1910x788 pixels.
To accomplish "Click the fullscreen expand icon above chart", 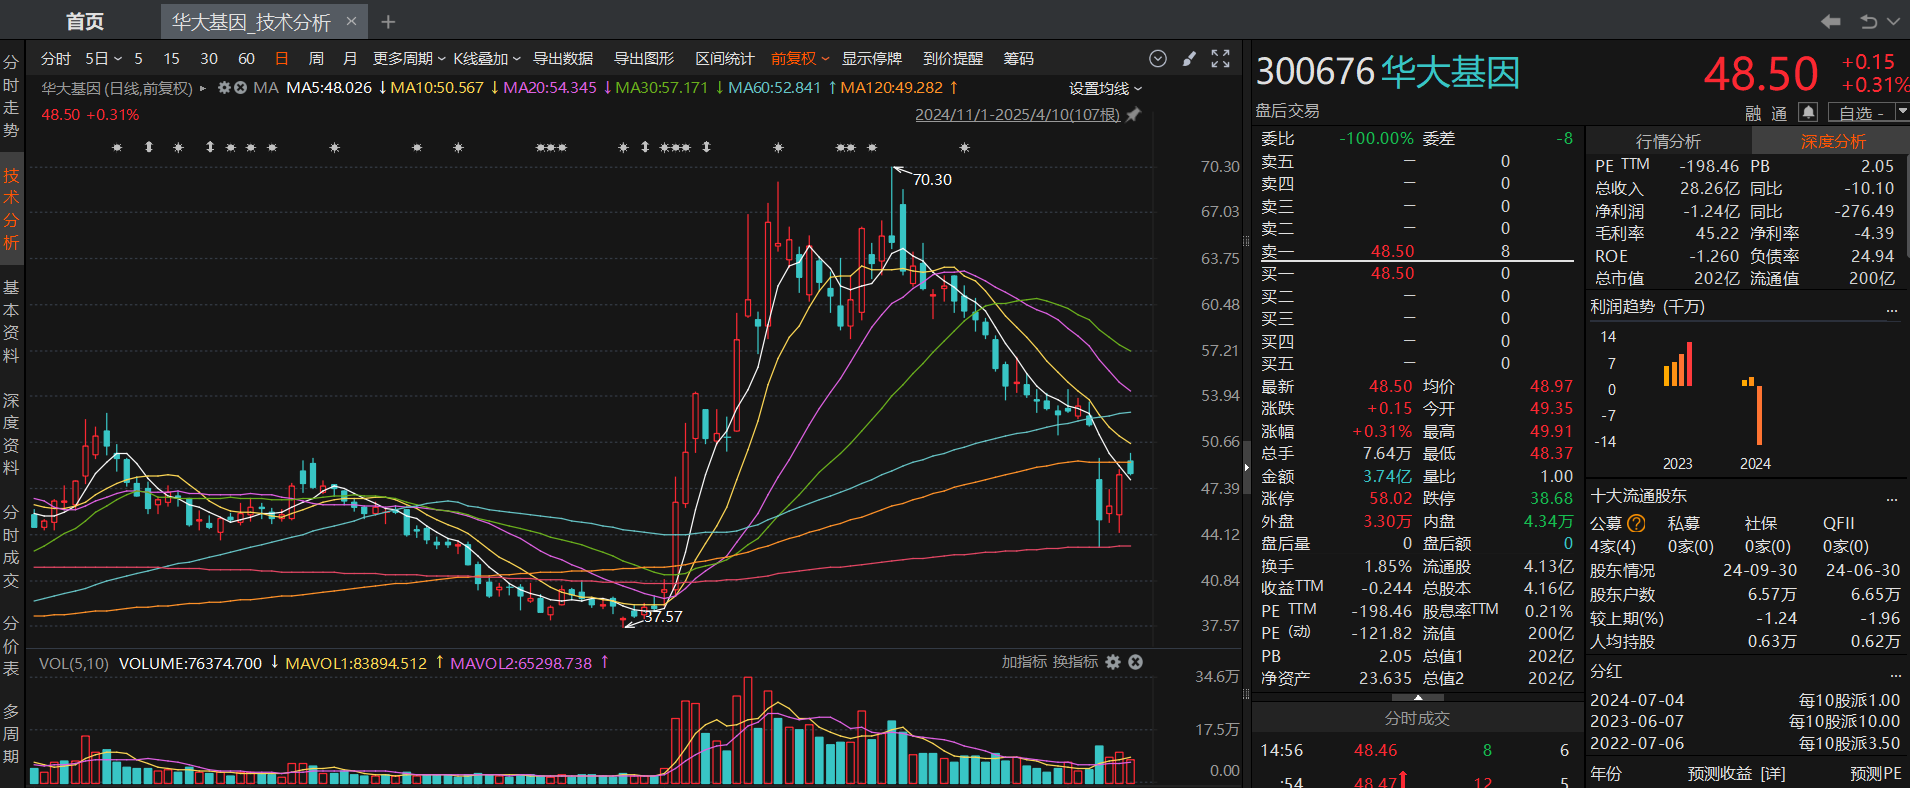I will [x=1220, y=59].
